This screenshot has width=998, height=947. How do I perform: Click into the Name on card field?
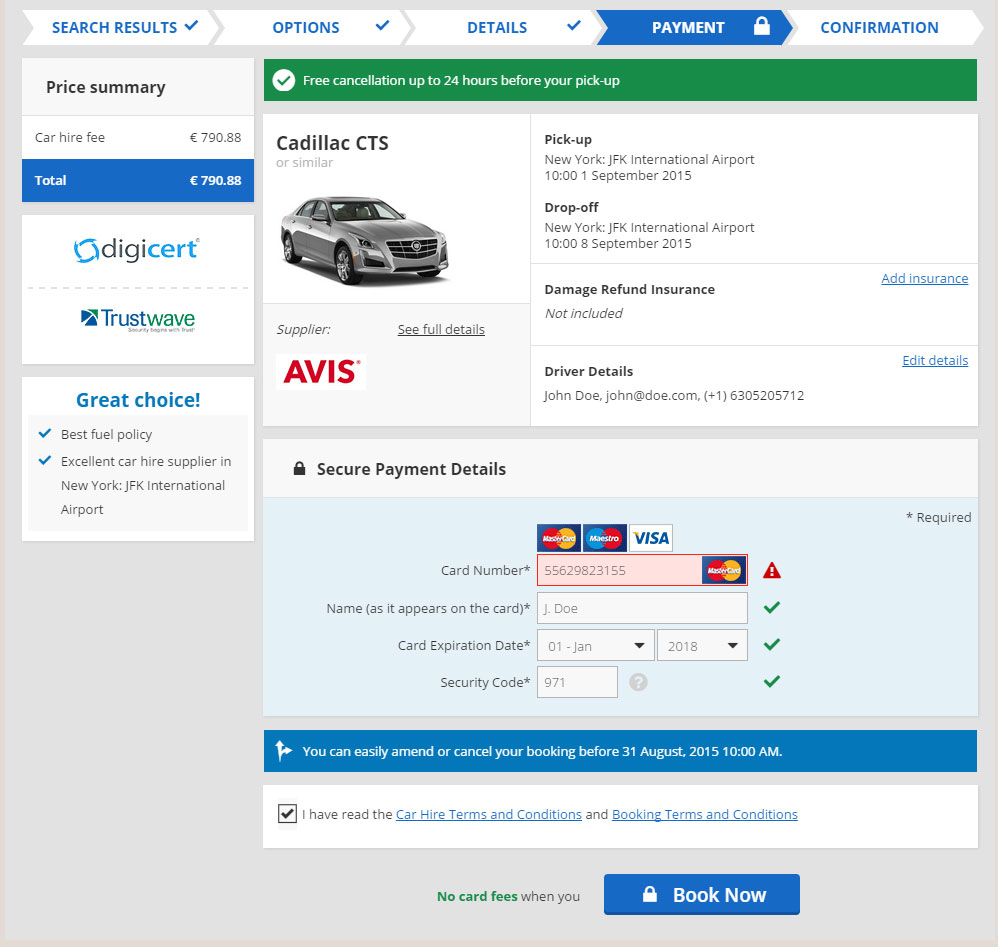coord(642,608)
